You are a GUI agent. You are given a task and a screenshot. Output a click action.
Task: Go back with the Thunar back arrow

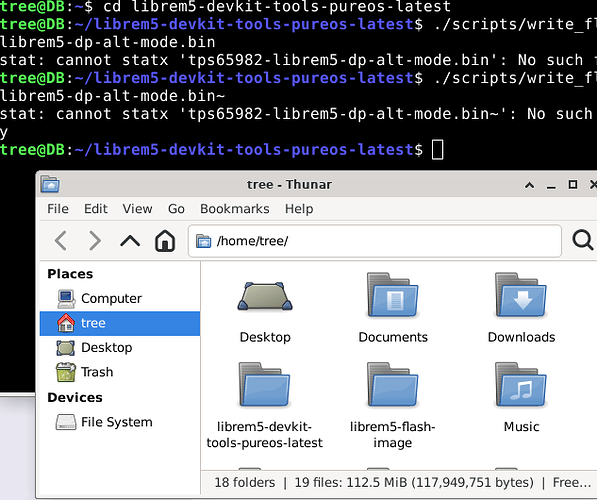pos(61,241)
